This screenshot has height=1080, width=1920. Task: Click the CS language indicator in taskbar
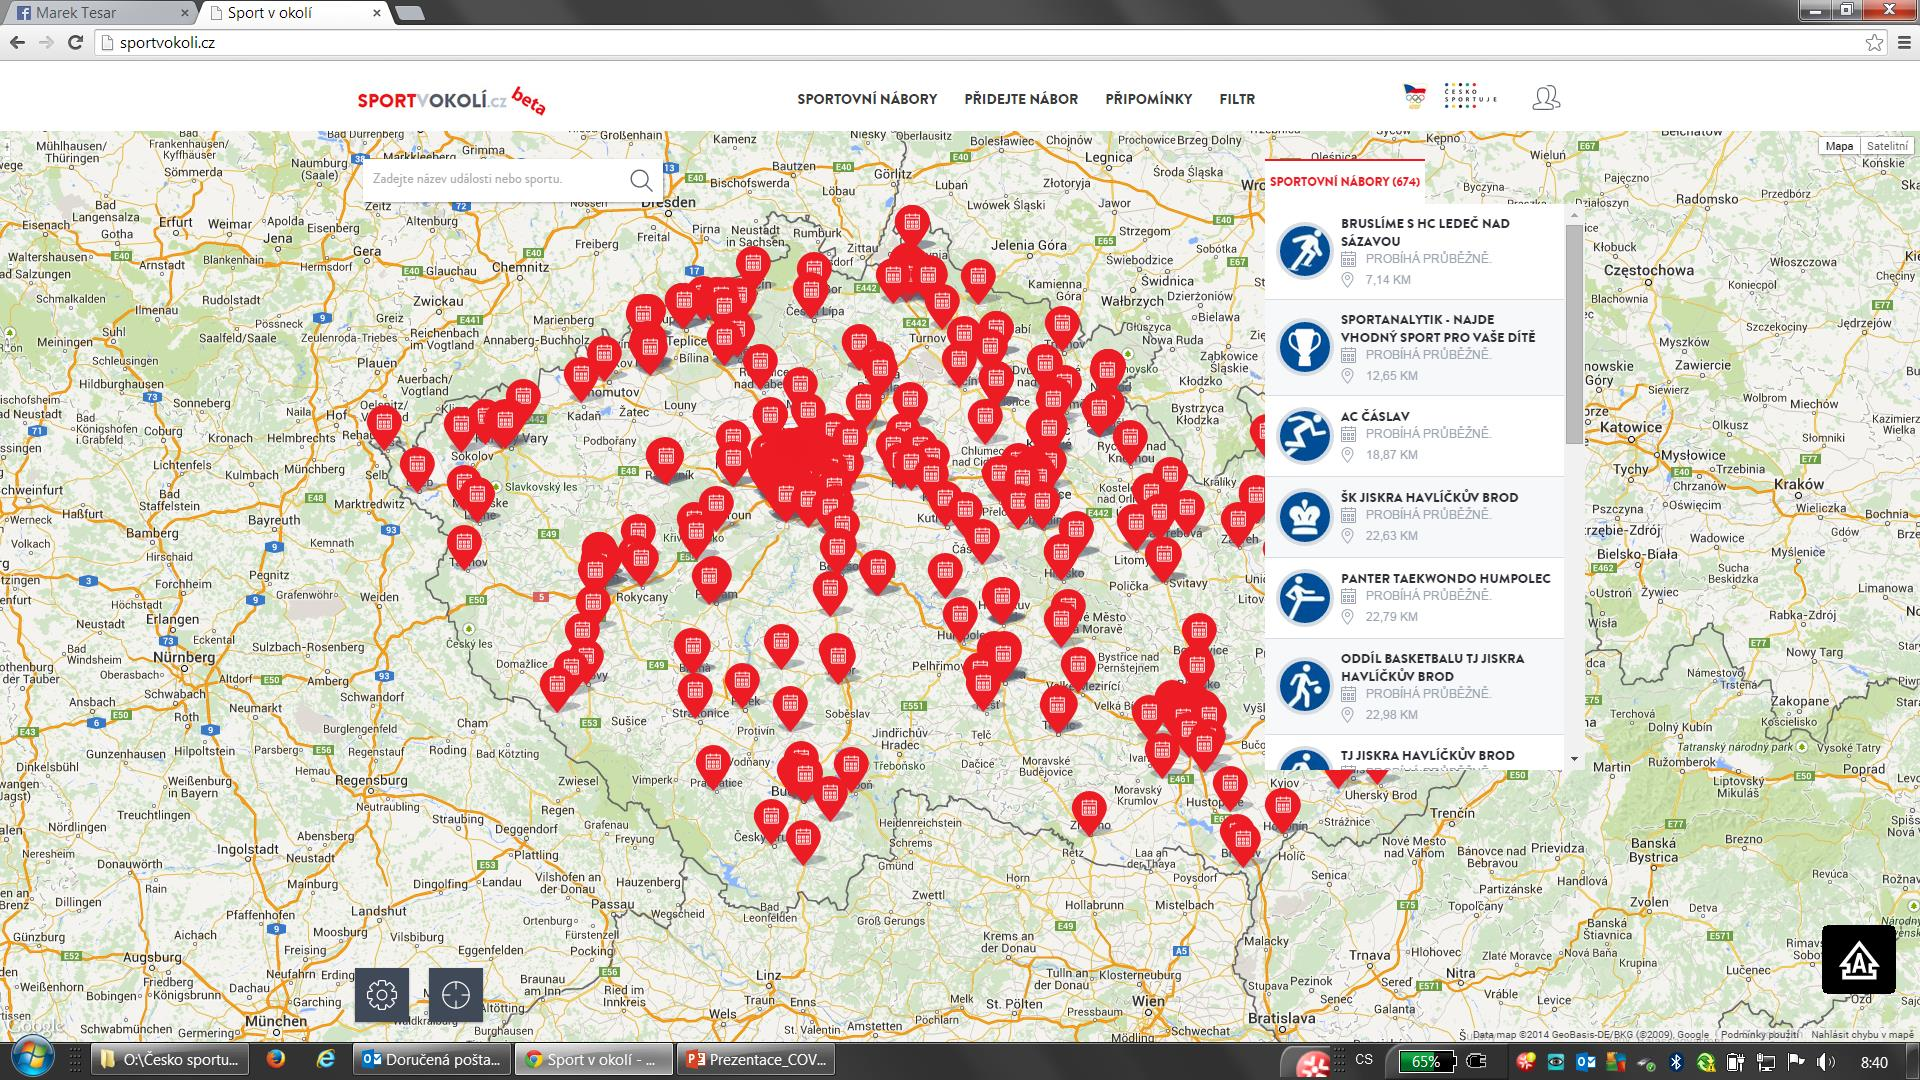coord(1364,1060)
